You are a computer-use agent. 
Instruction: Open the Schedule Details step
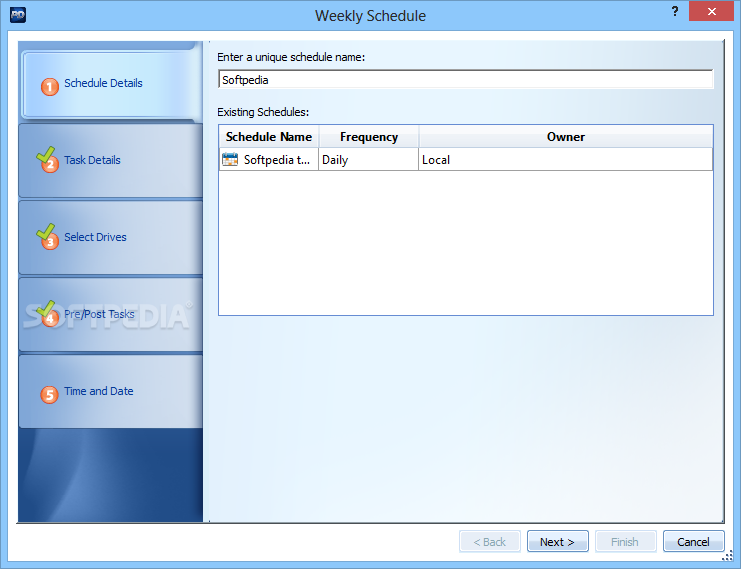112,84
